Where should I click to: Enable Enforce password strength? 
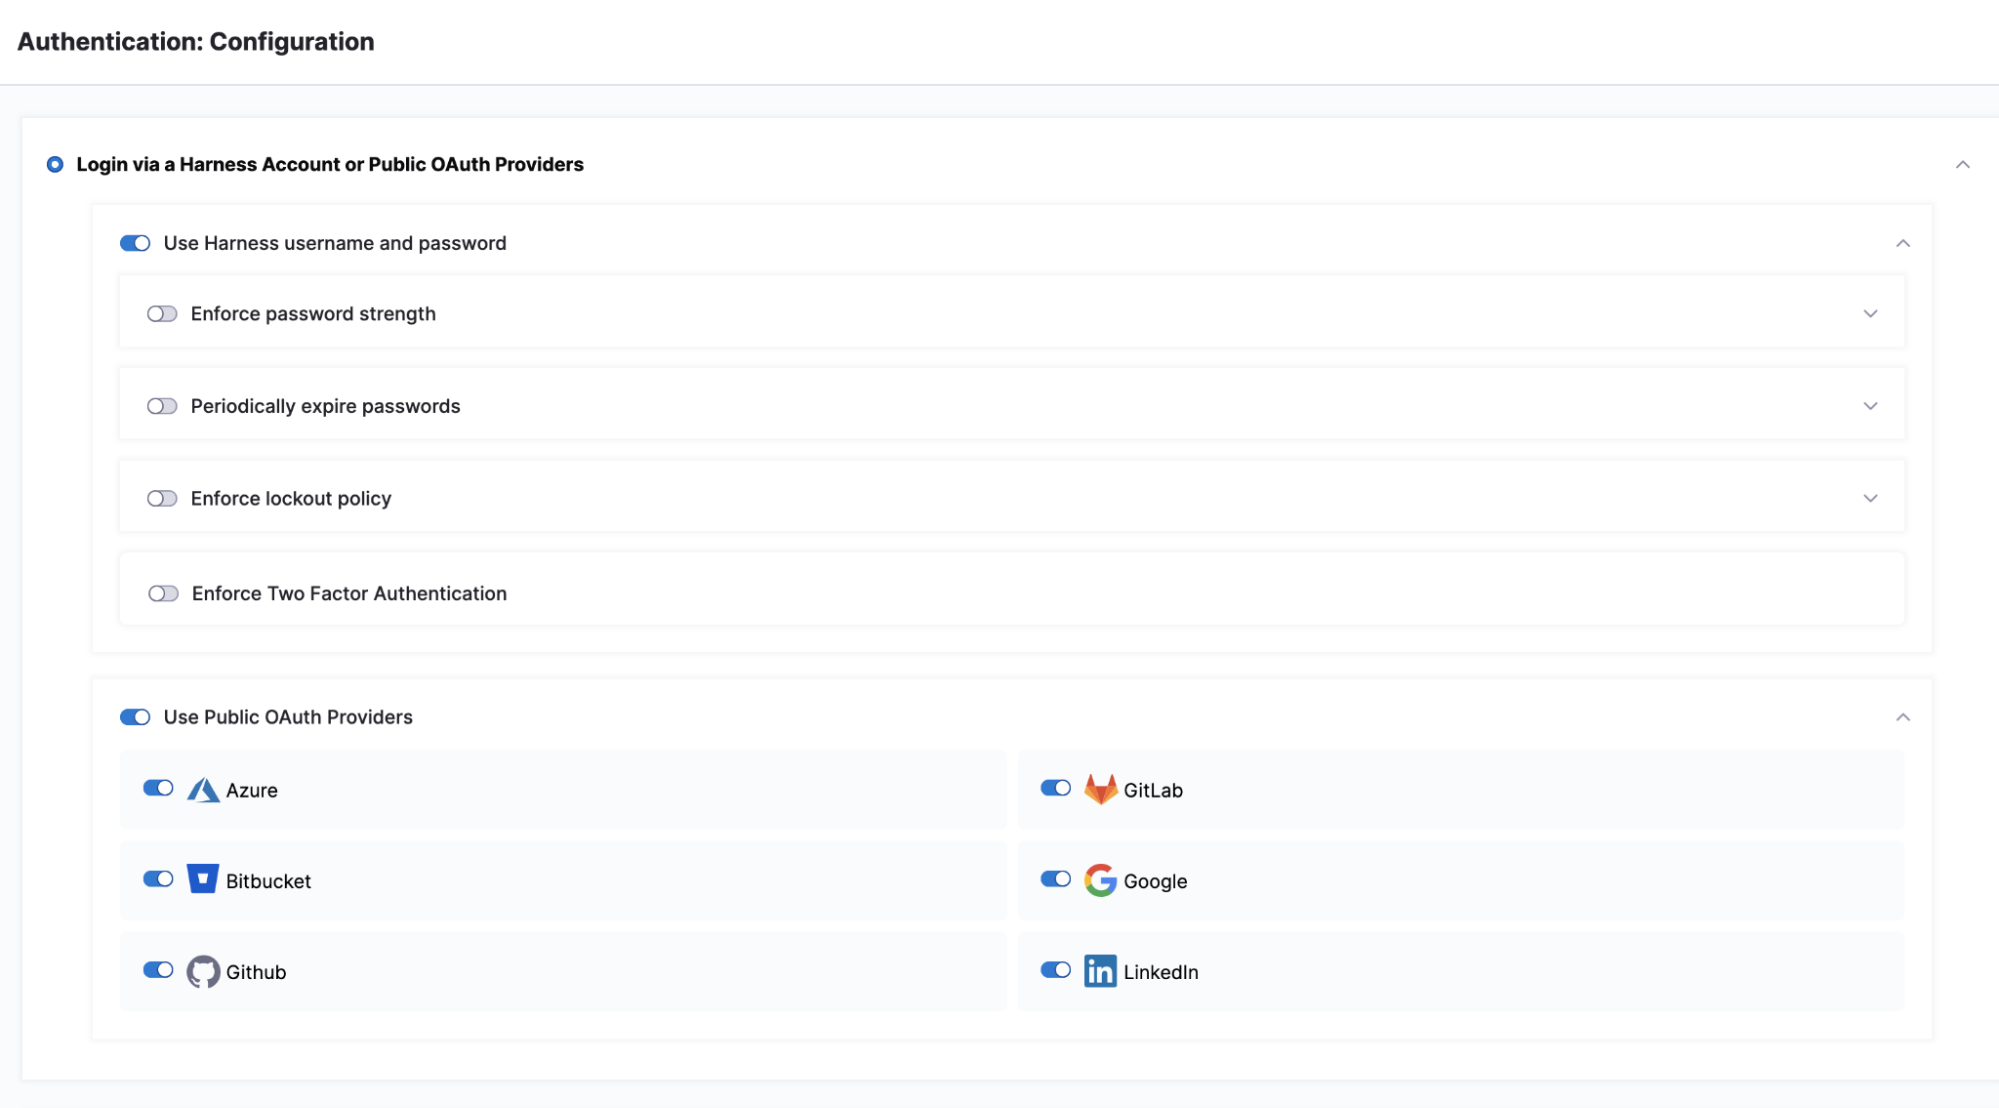161,313
